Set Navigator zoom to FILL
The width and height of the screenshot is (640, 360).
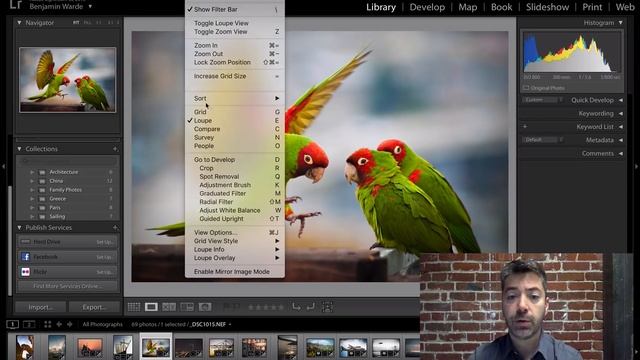point(87,22)
